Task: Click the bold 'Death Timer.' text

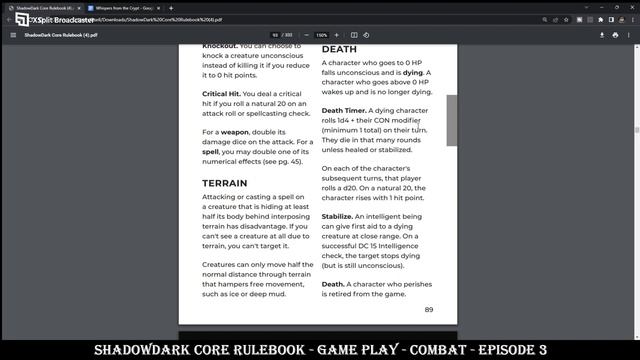Action: [344, 111]
